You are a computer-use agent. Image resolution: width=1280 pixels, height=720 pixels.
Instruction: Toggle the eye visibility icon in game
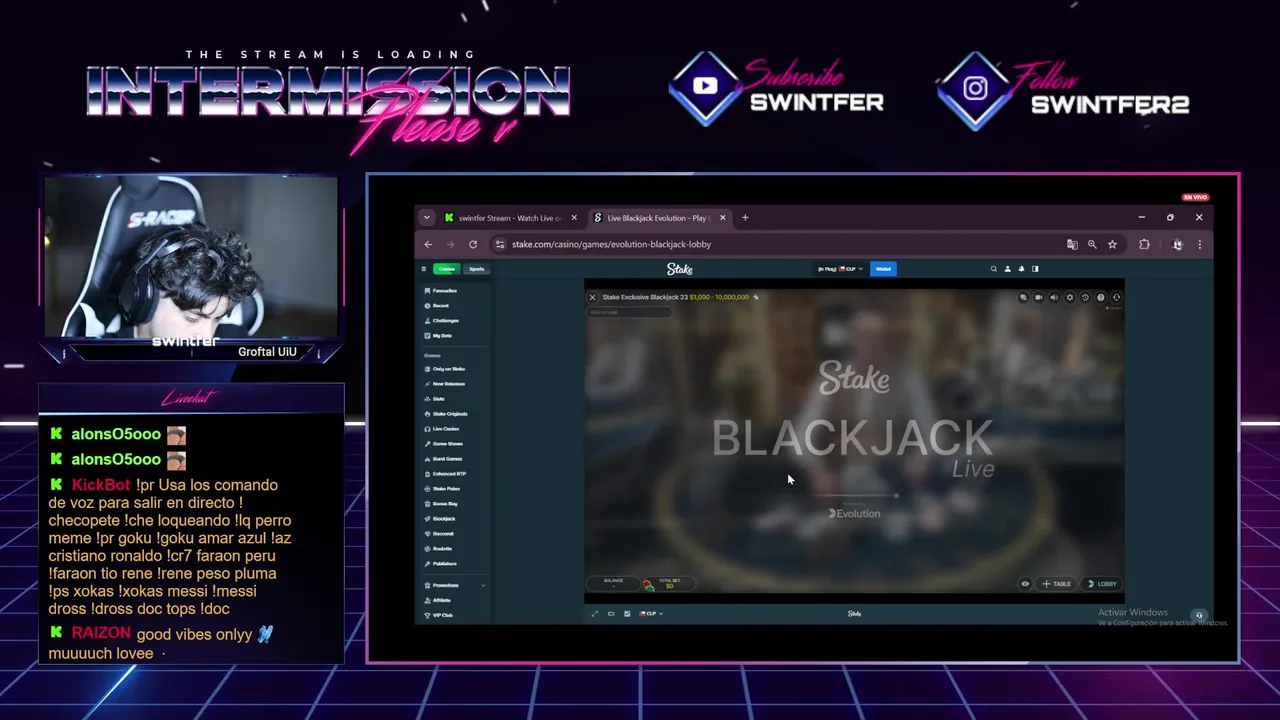pyautogui.click(x=1025, y=584)
